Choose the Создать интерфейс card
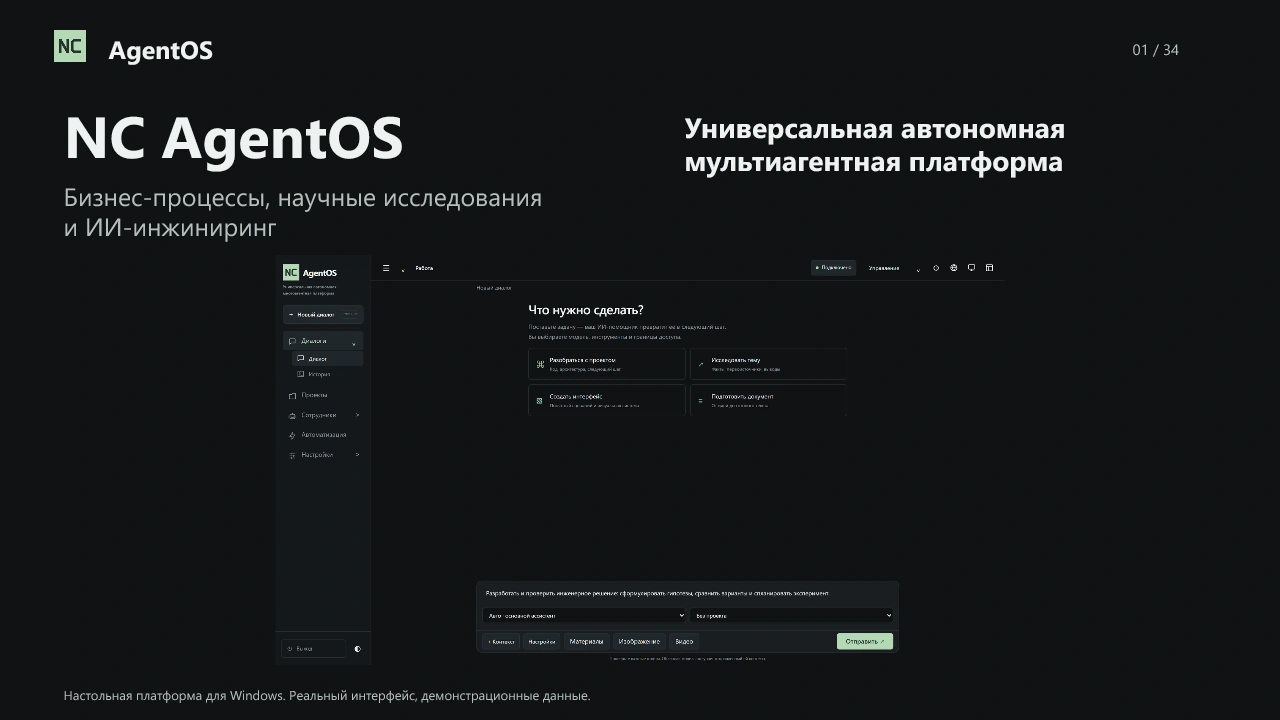 pos(607,399)
